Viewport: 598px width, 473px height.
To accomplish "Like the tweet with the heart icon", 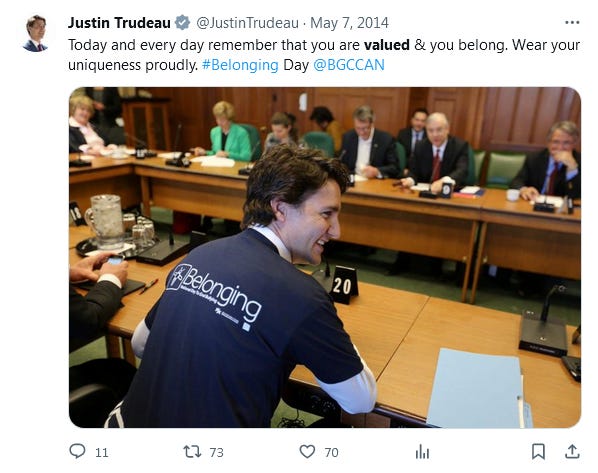I will (x=307, y=452).
